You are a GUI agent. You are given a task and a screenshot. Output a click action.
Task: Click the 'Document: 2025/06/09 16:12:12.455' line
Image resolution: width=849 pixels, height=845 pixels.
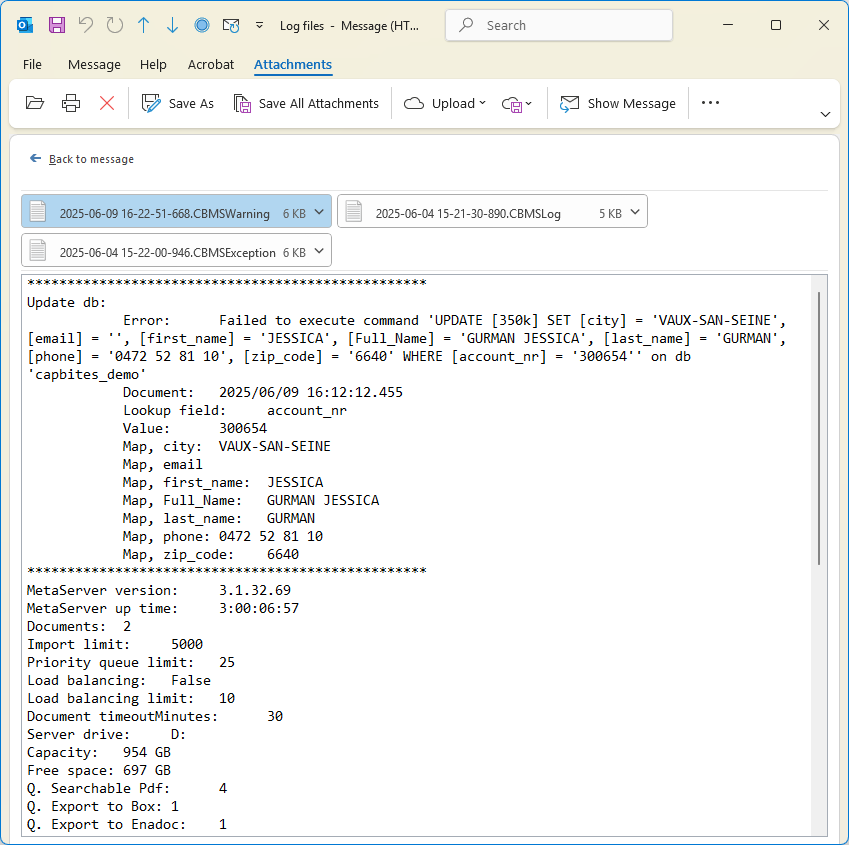(x=263, y=392)
